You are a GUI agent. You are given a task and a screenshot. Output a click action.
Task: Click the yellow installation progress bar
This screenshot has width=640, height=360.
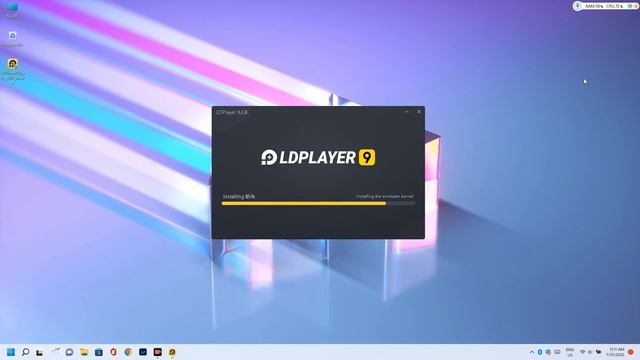pos(318,203)
